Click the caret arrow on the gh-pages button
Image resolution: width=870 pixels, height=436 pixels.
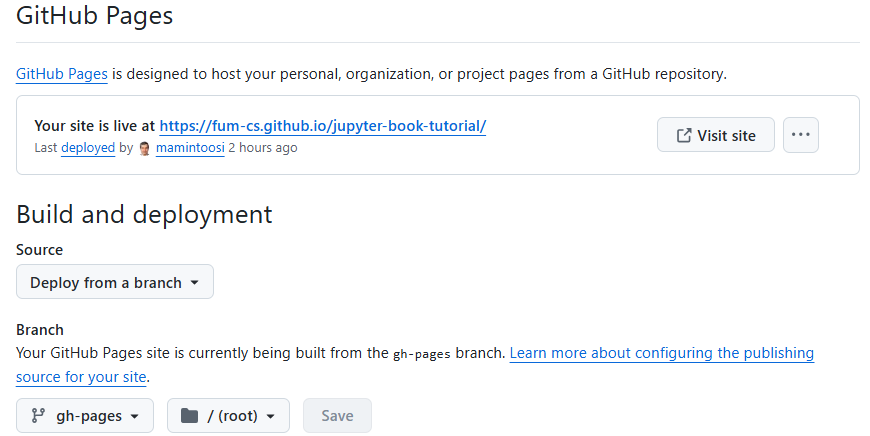[x=135, y=417]
